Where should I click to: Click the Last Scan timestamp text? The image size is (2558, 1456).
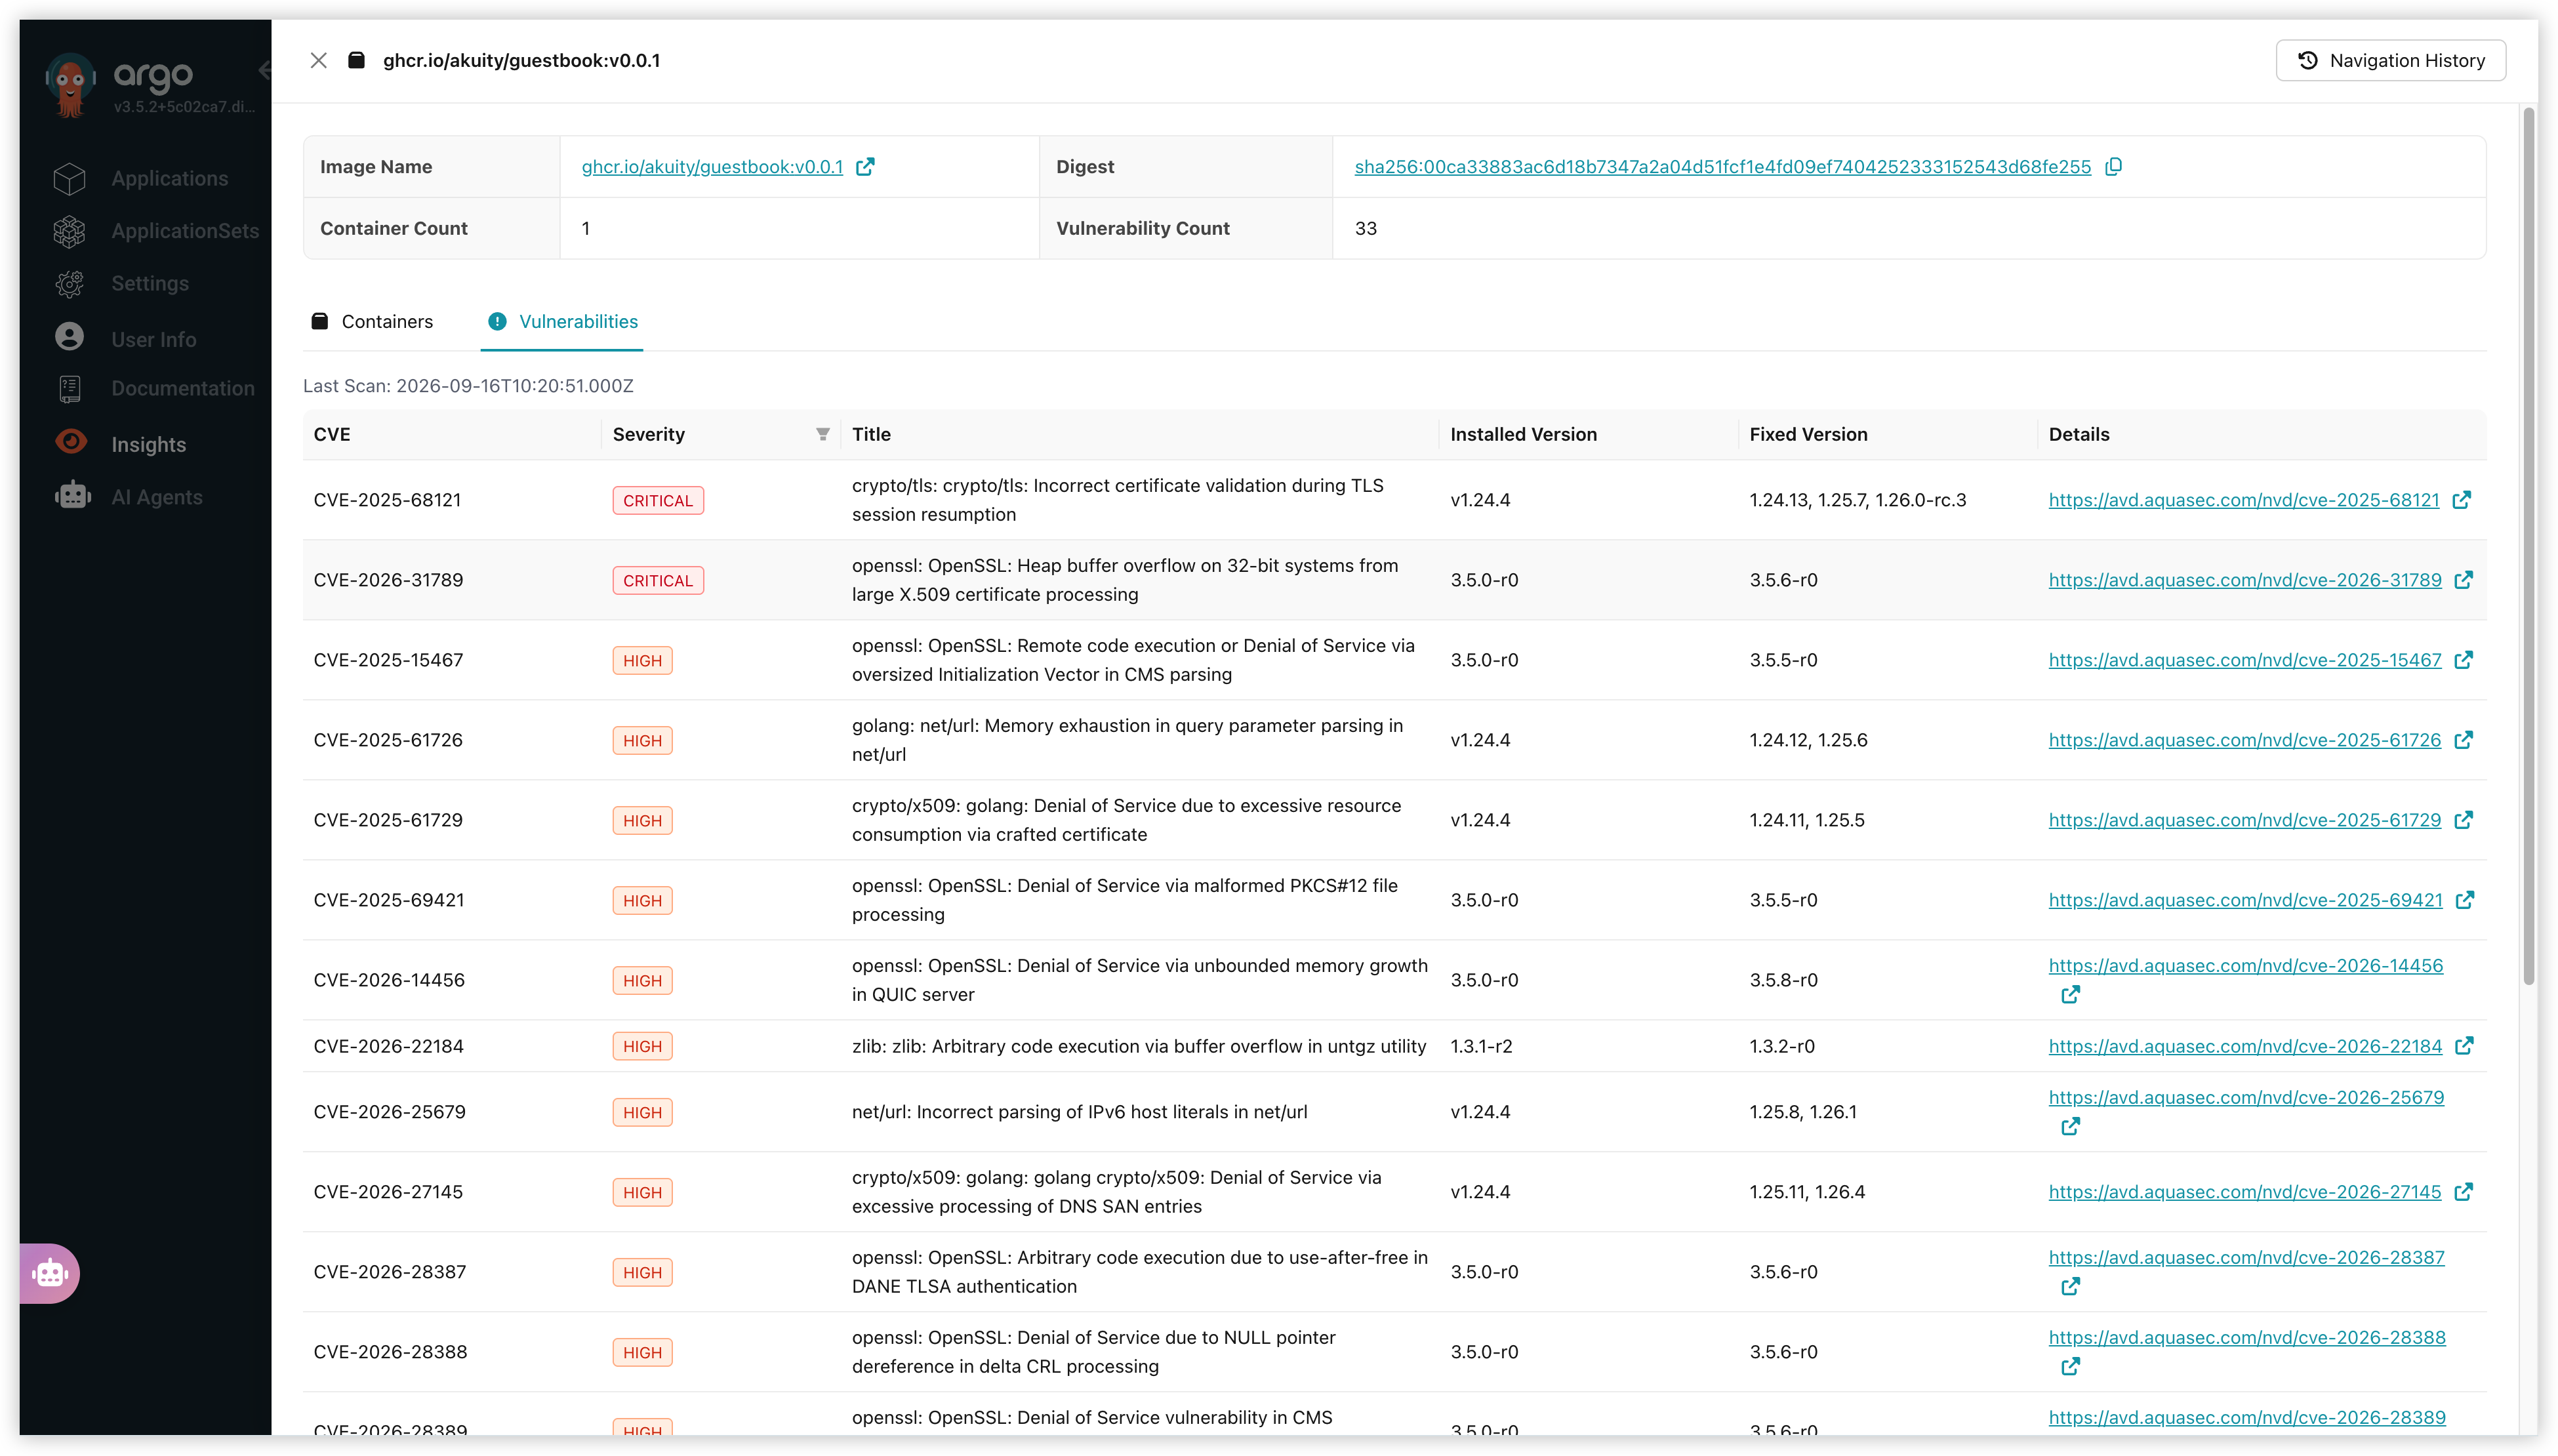pos(468,386)
